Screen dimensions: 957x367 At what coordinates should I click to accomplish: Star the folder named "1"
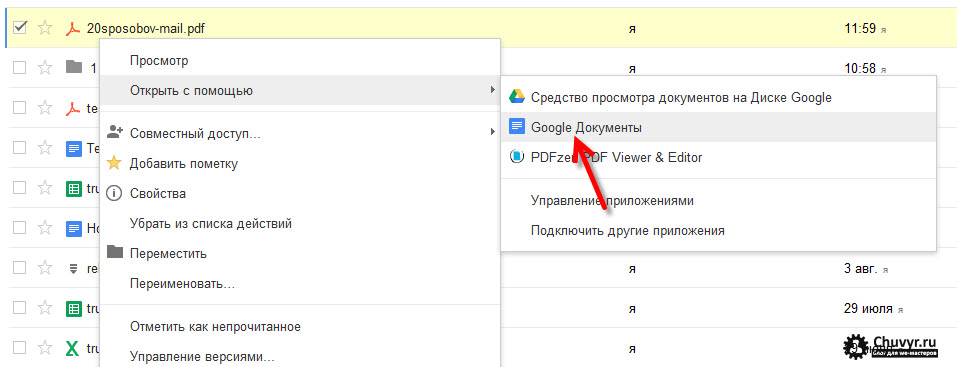pos(45,67)
